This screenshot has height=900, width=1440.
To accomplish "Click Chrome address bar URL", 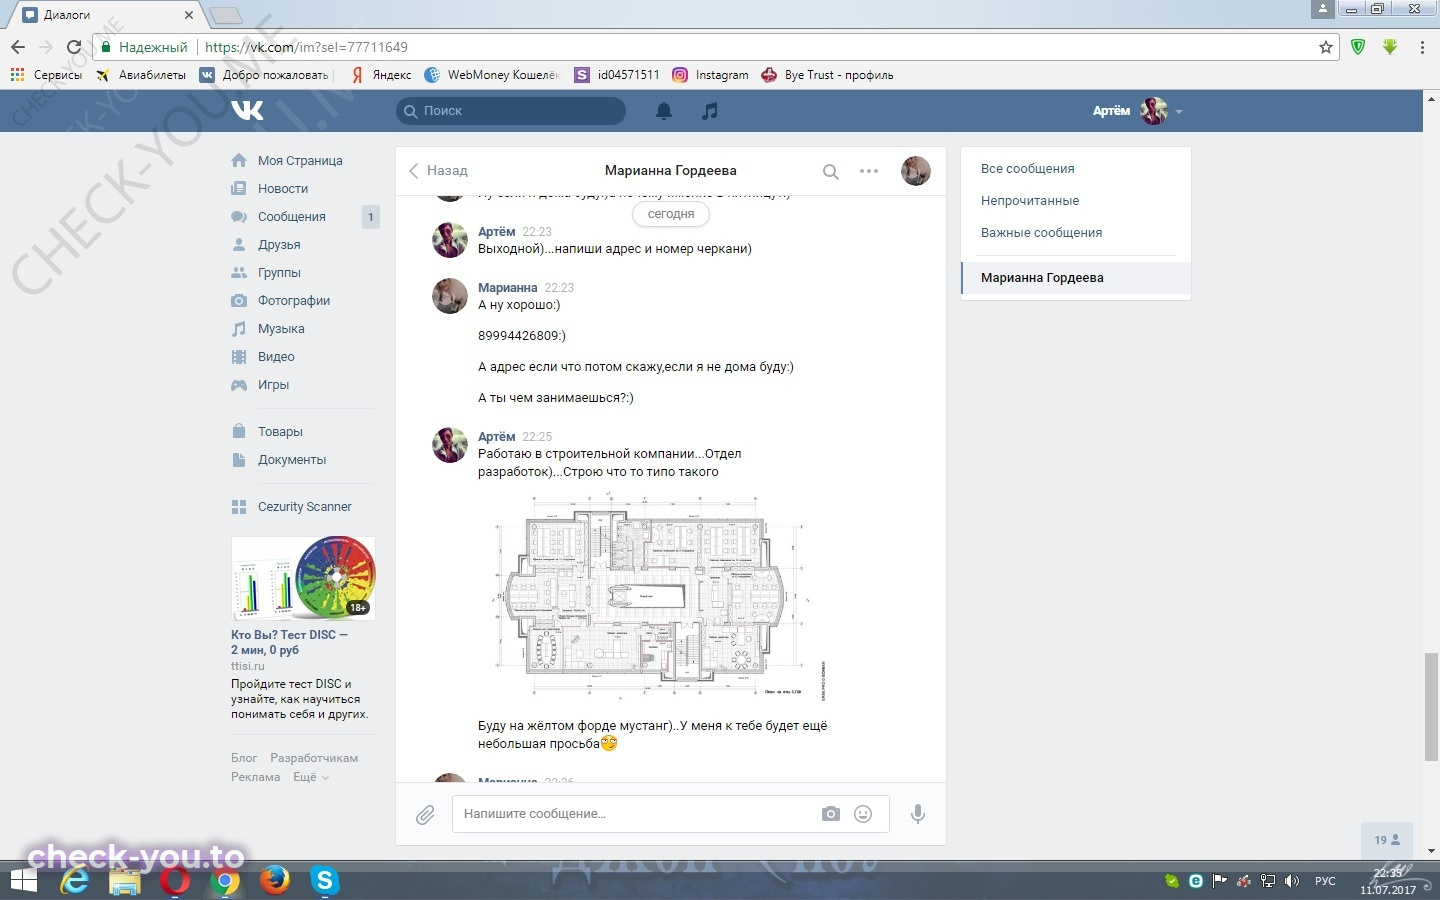I will [306, 47].
